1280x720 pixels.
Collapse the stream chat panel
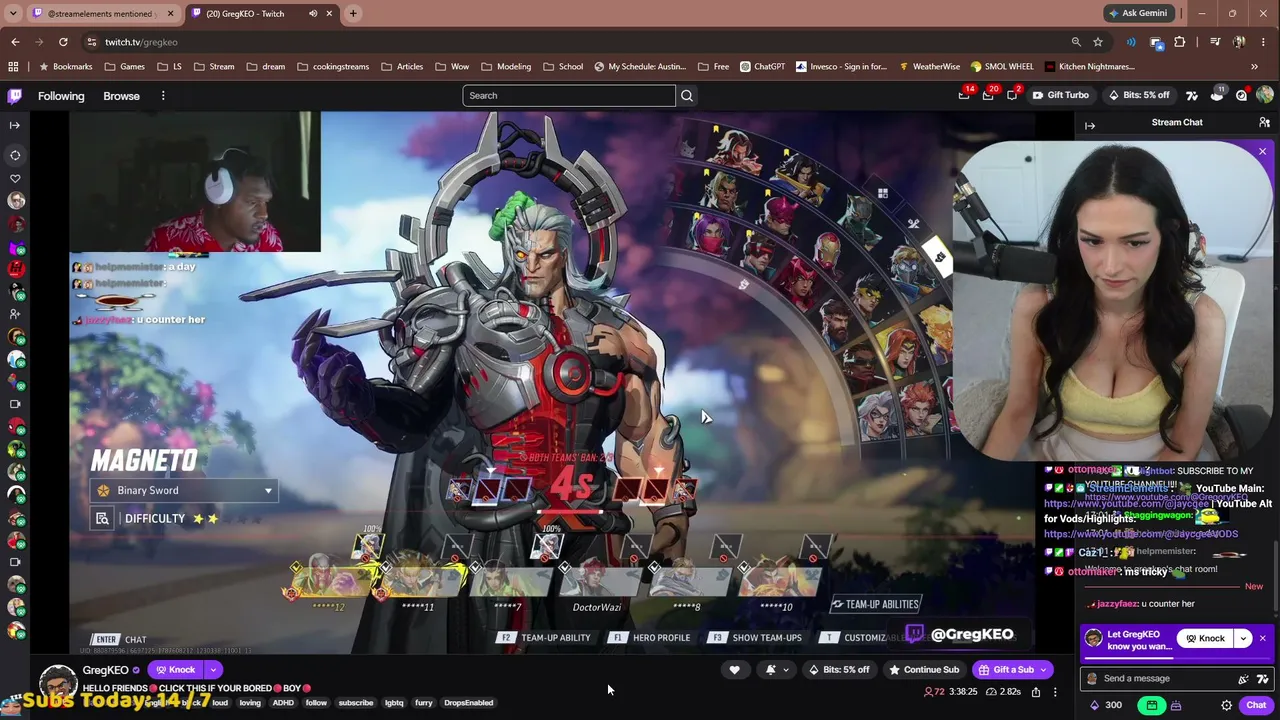point(1090,125)
